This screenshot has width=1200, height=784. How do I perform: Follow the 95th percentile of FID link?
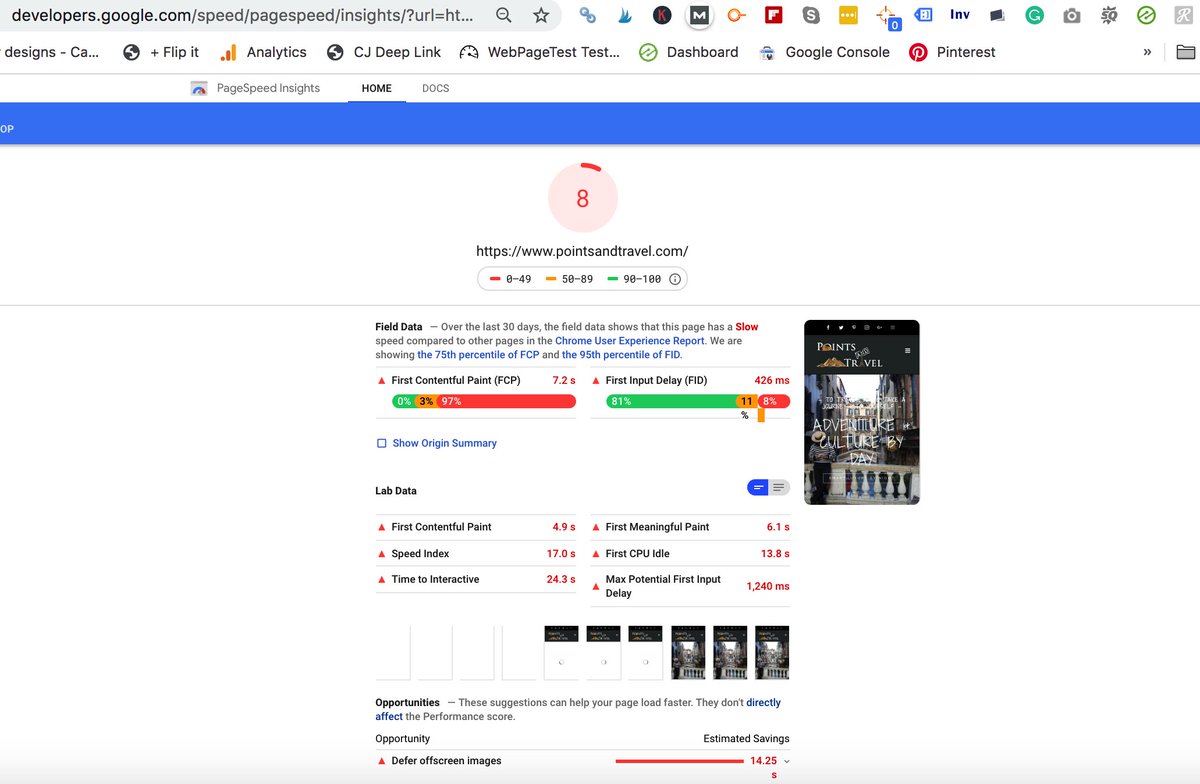[620, 355]
